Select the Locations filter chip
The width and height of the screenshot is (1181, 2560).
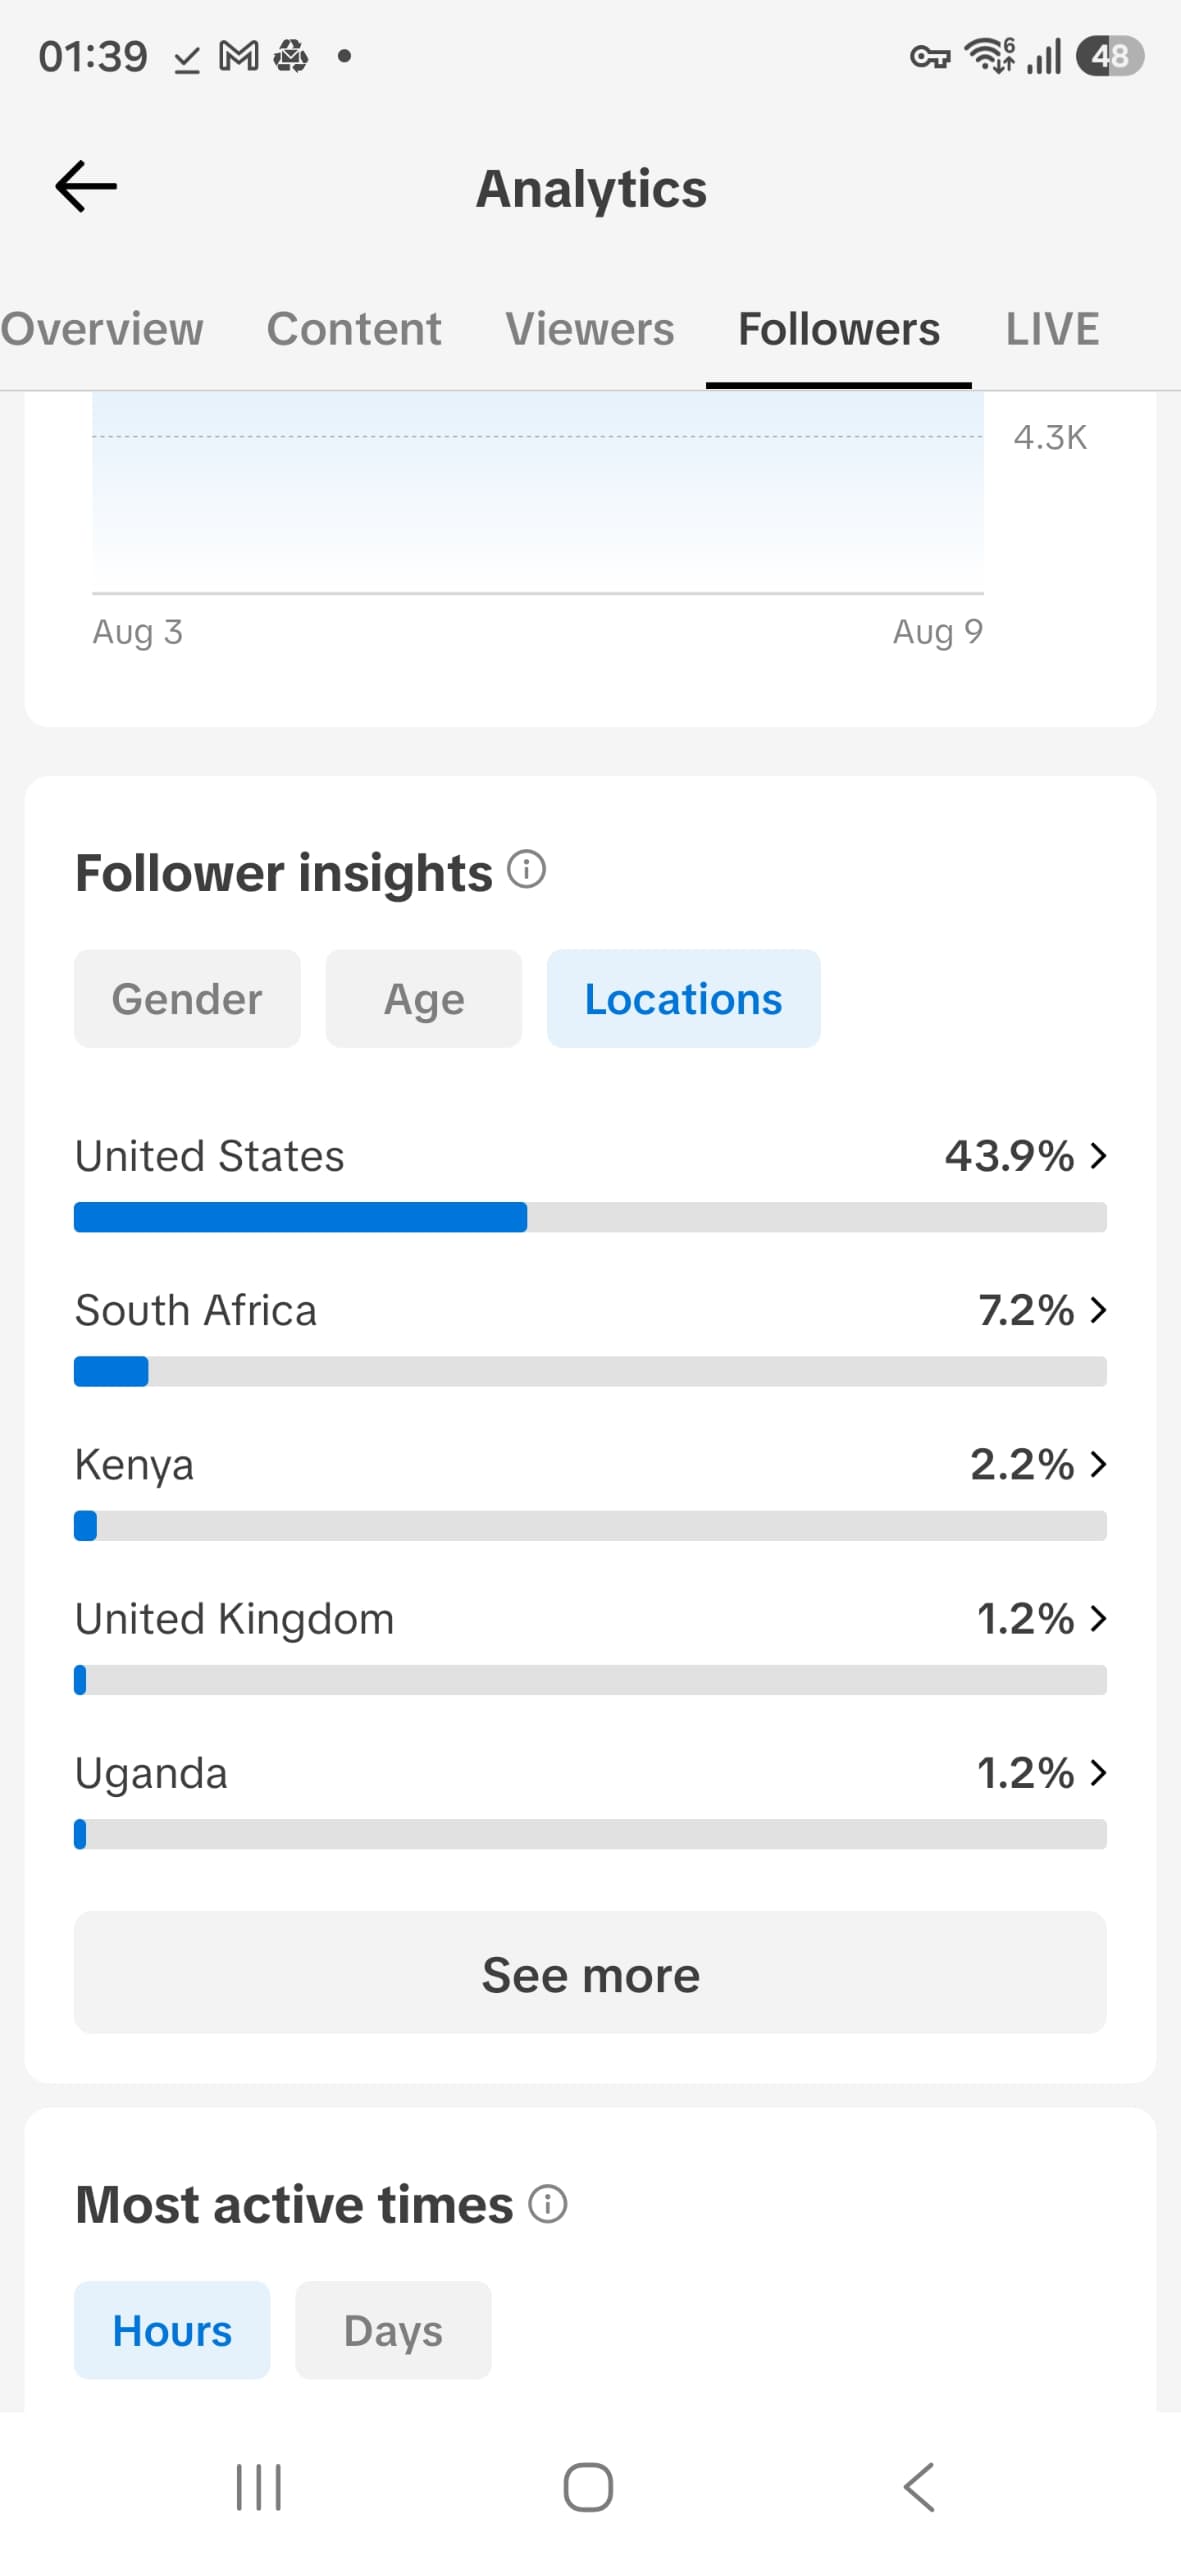click(683, 998)
